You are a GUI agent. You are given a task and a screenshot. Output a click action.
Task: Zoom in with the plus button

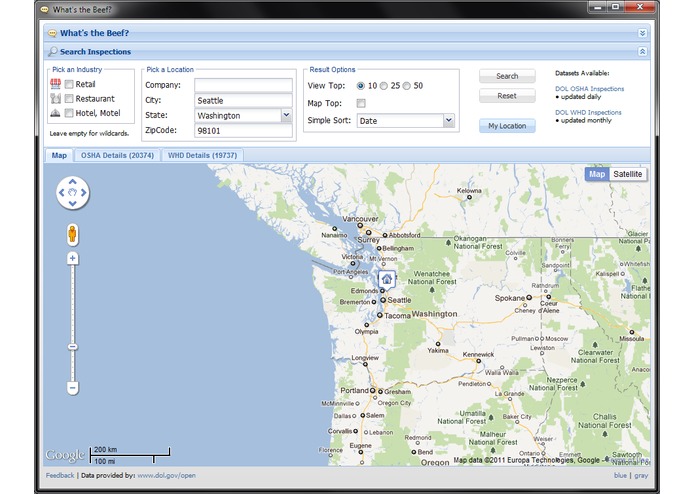point(73,258)
